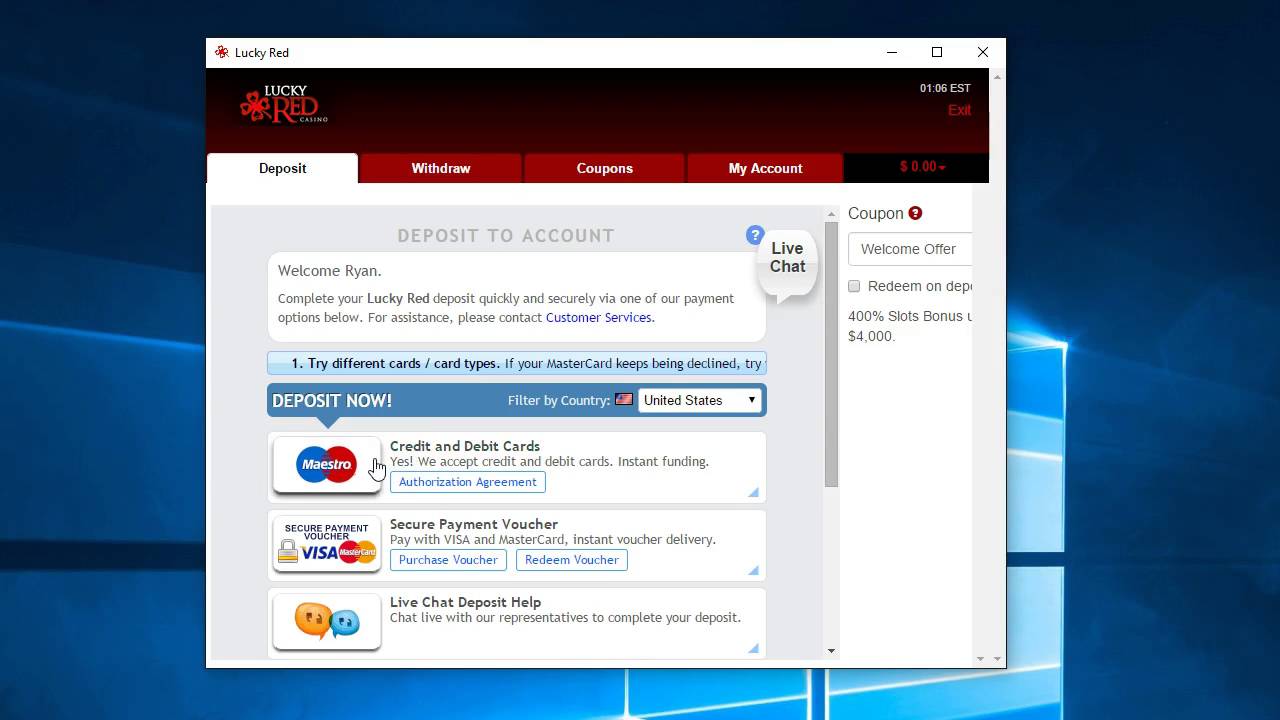Image resolution: width=1280 pixels, height=720 pixels.
Task: Click the Lucky Red Casino logo
Action: click(x=284, y=104)
